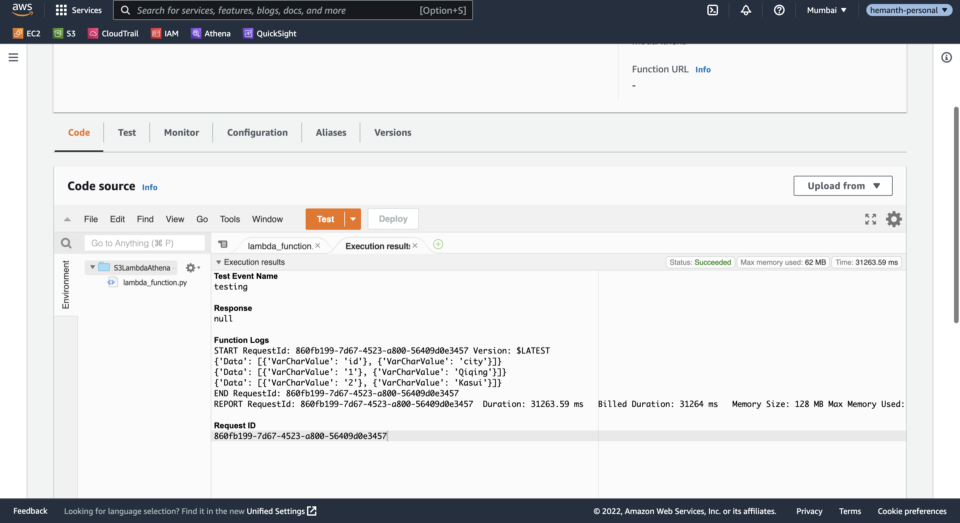Viewport: 960px width, 523px height.
Task: Close the Execution results tab
Action: tap(415, 246)
